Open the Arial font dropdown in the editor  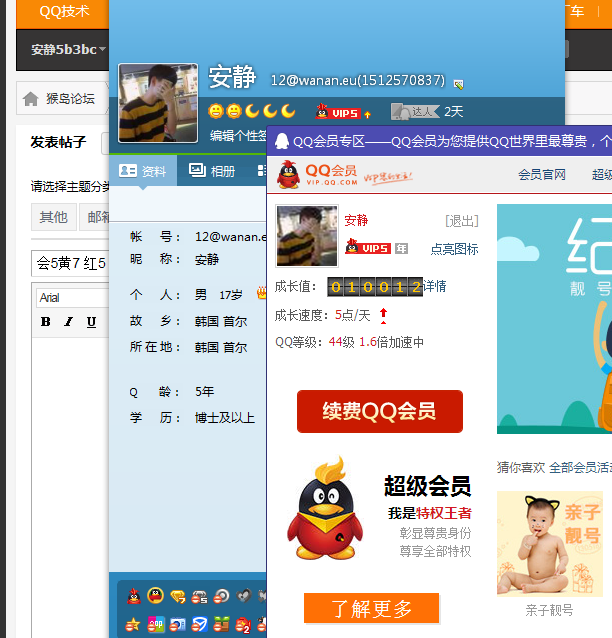click(x=72, y=298)
